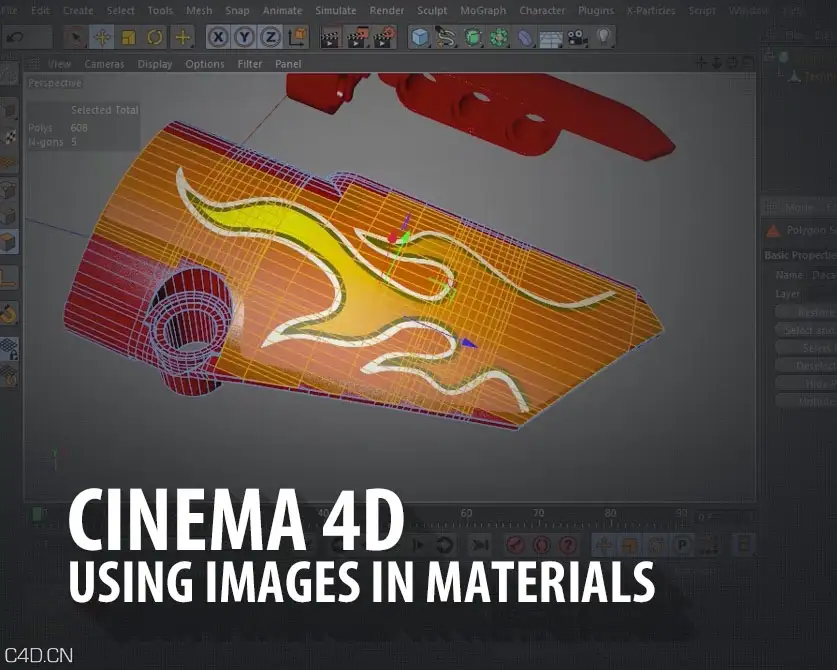Image resolution: width=837 pixels, height=670 pixels.
Task: Open the Attribute Manager Mode menu
Action: coord(799,207)
